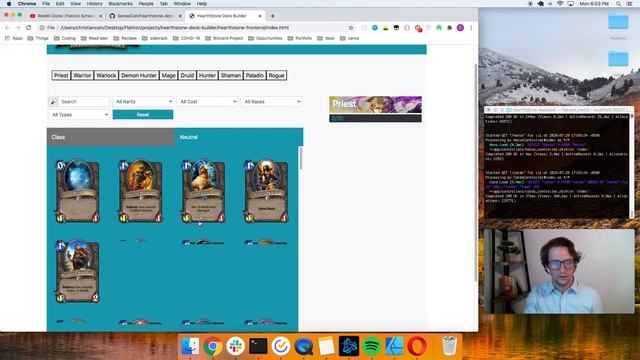The image size is (640, 360).
Task: Open the All Types dropdown
Action: pyautogui.click(x=79, y=115)
